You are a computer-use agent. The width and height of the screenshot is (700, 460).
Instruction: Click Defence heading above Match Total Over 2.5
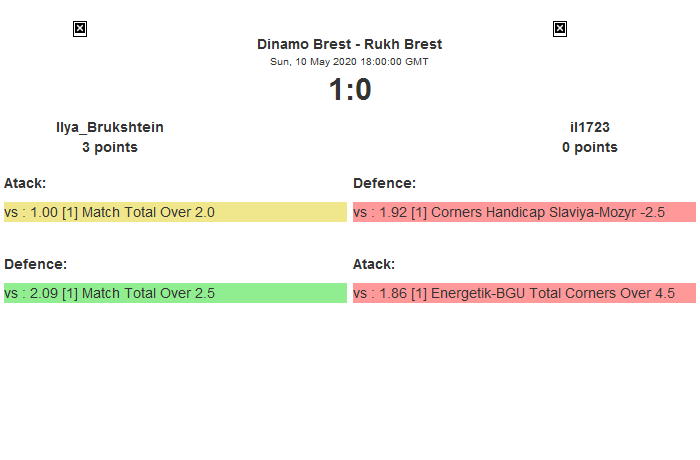[x=35, y=264]
